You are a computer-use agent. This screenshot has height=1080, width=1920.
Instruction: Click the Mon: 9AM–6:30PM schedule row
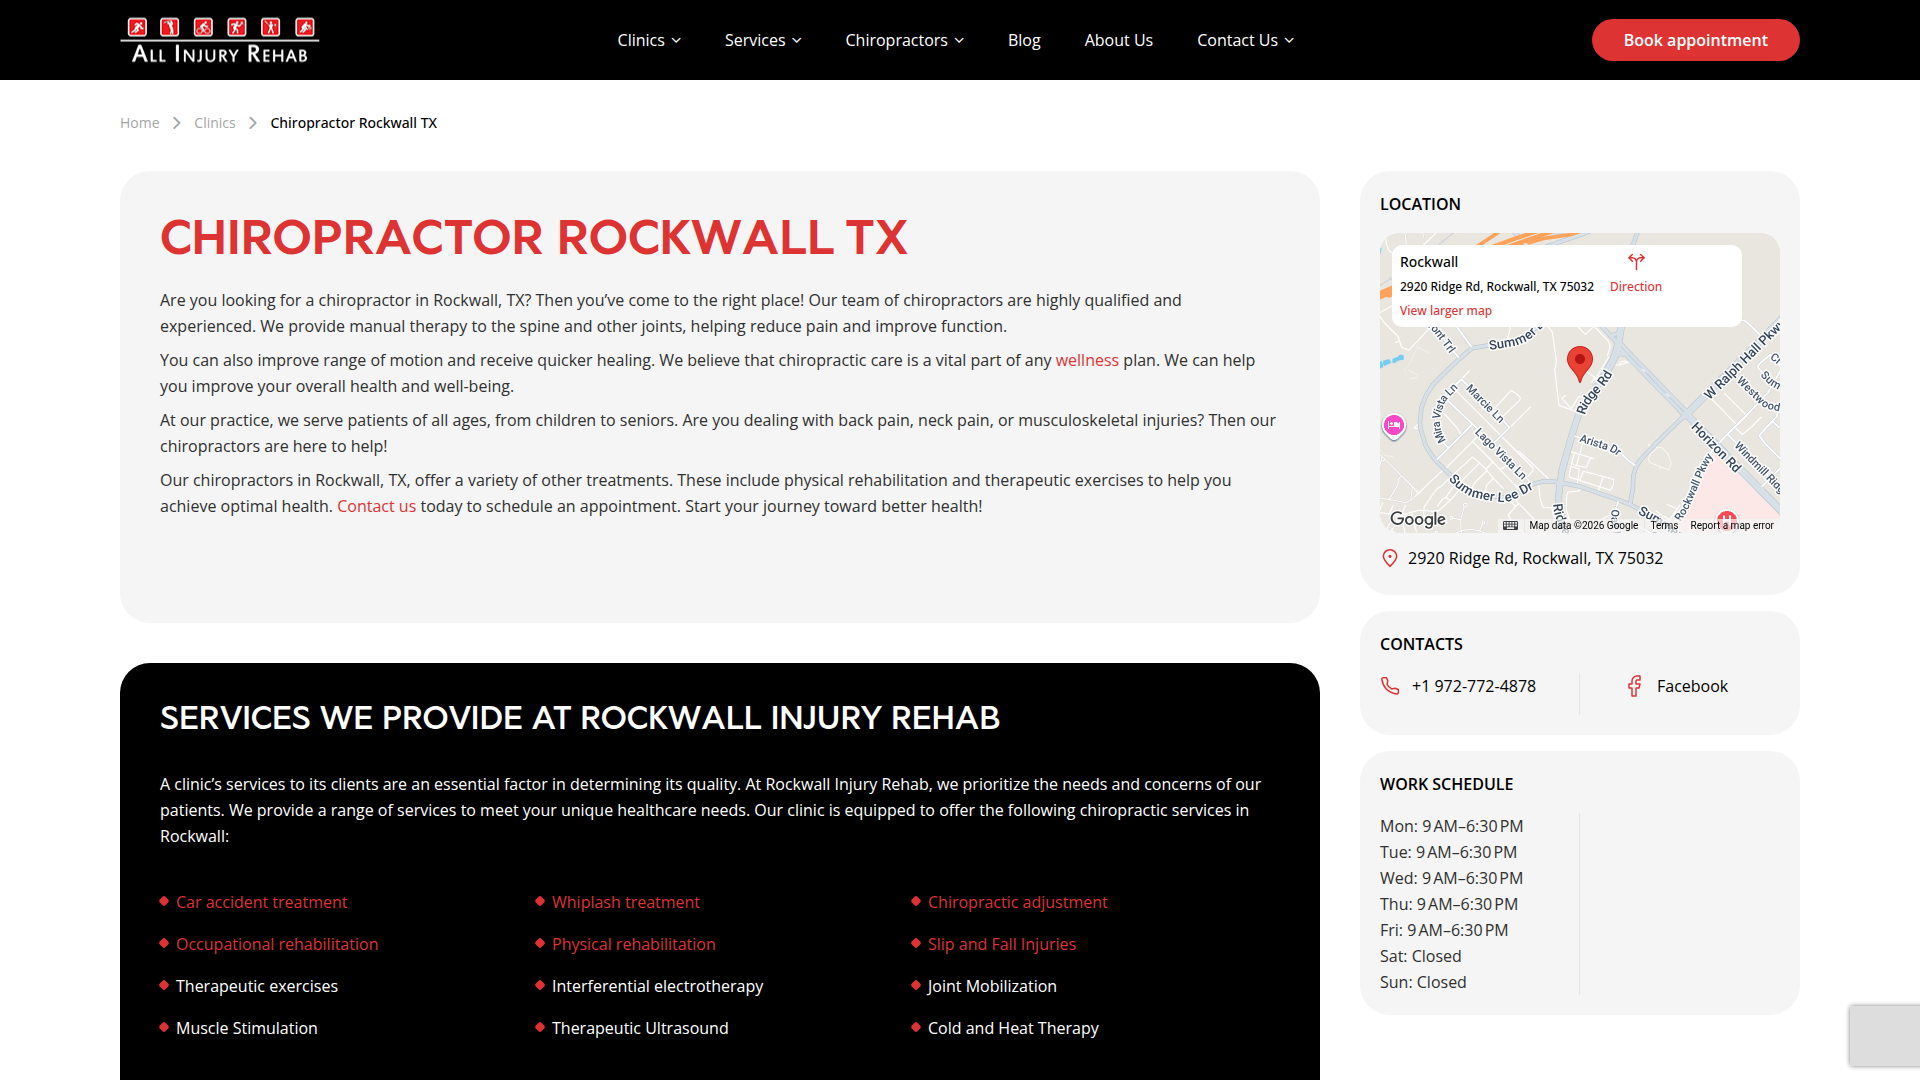click(x=1452, y=826)
